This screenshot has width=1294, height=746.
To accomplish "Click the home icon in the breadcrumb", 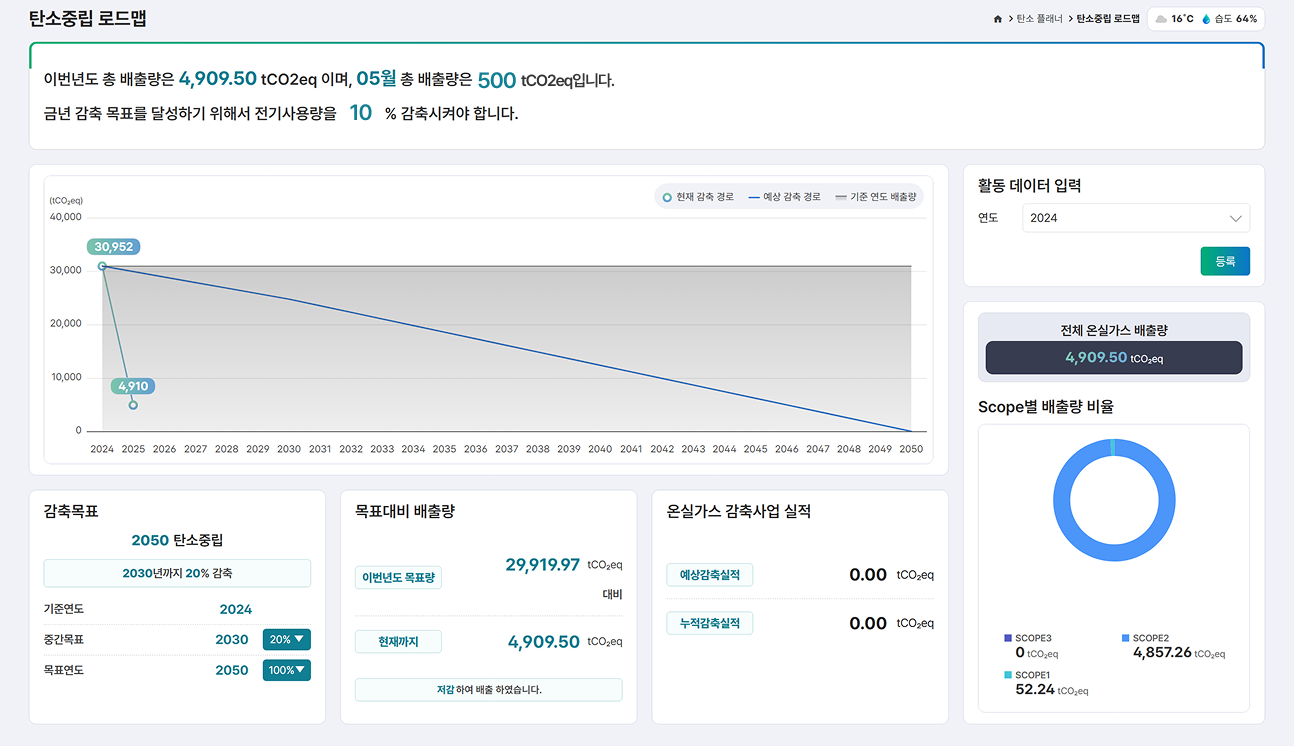I will click(x=996, y=17).
